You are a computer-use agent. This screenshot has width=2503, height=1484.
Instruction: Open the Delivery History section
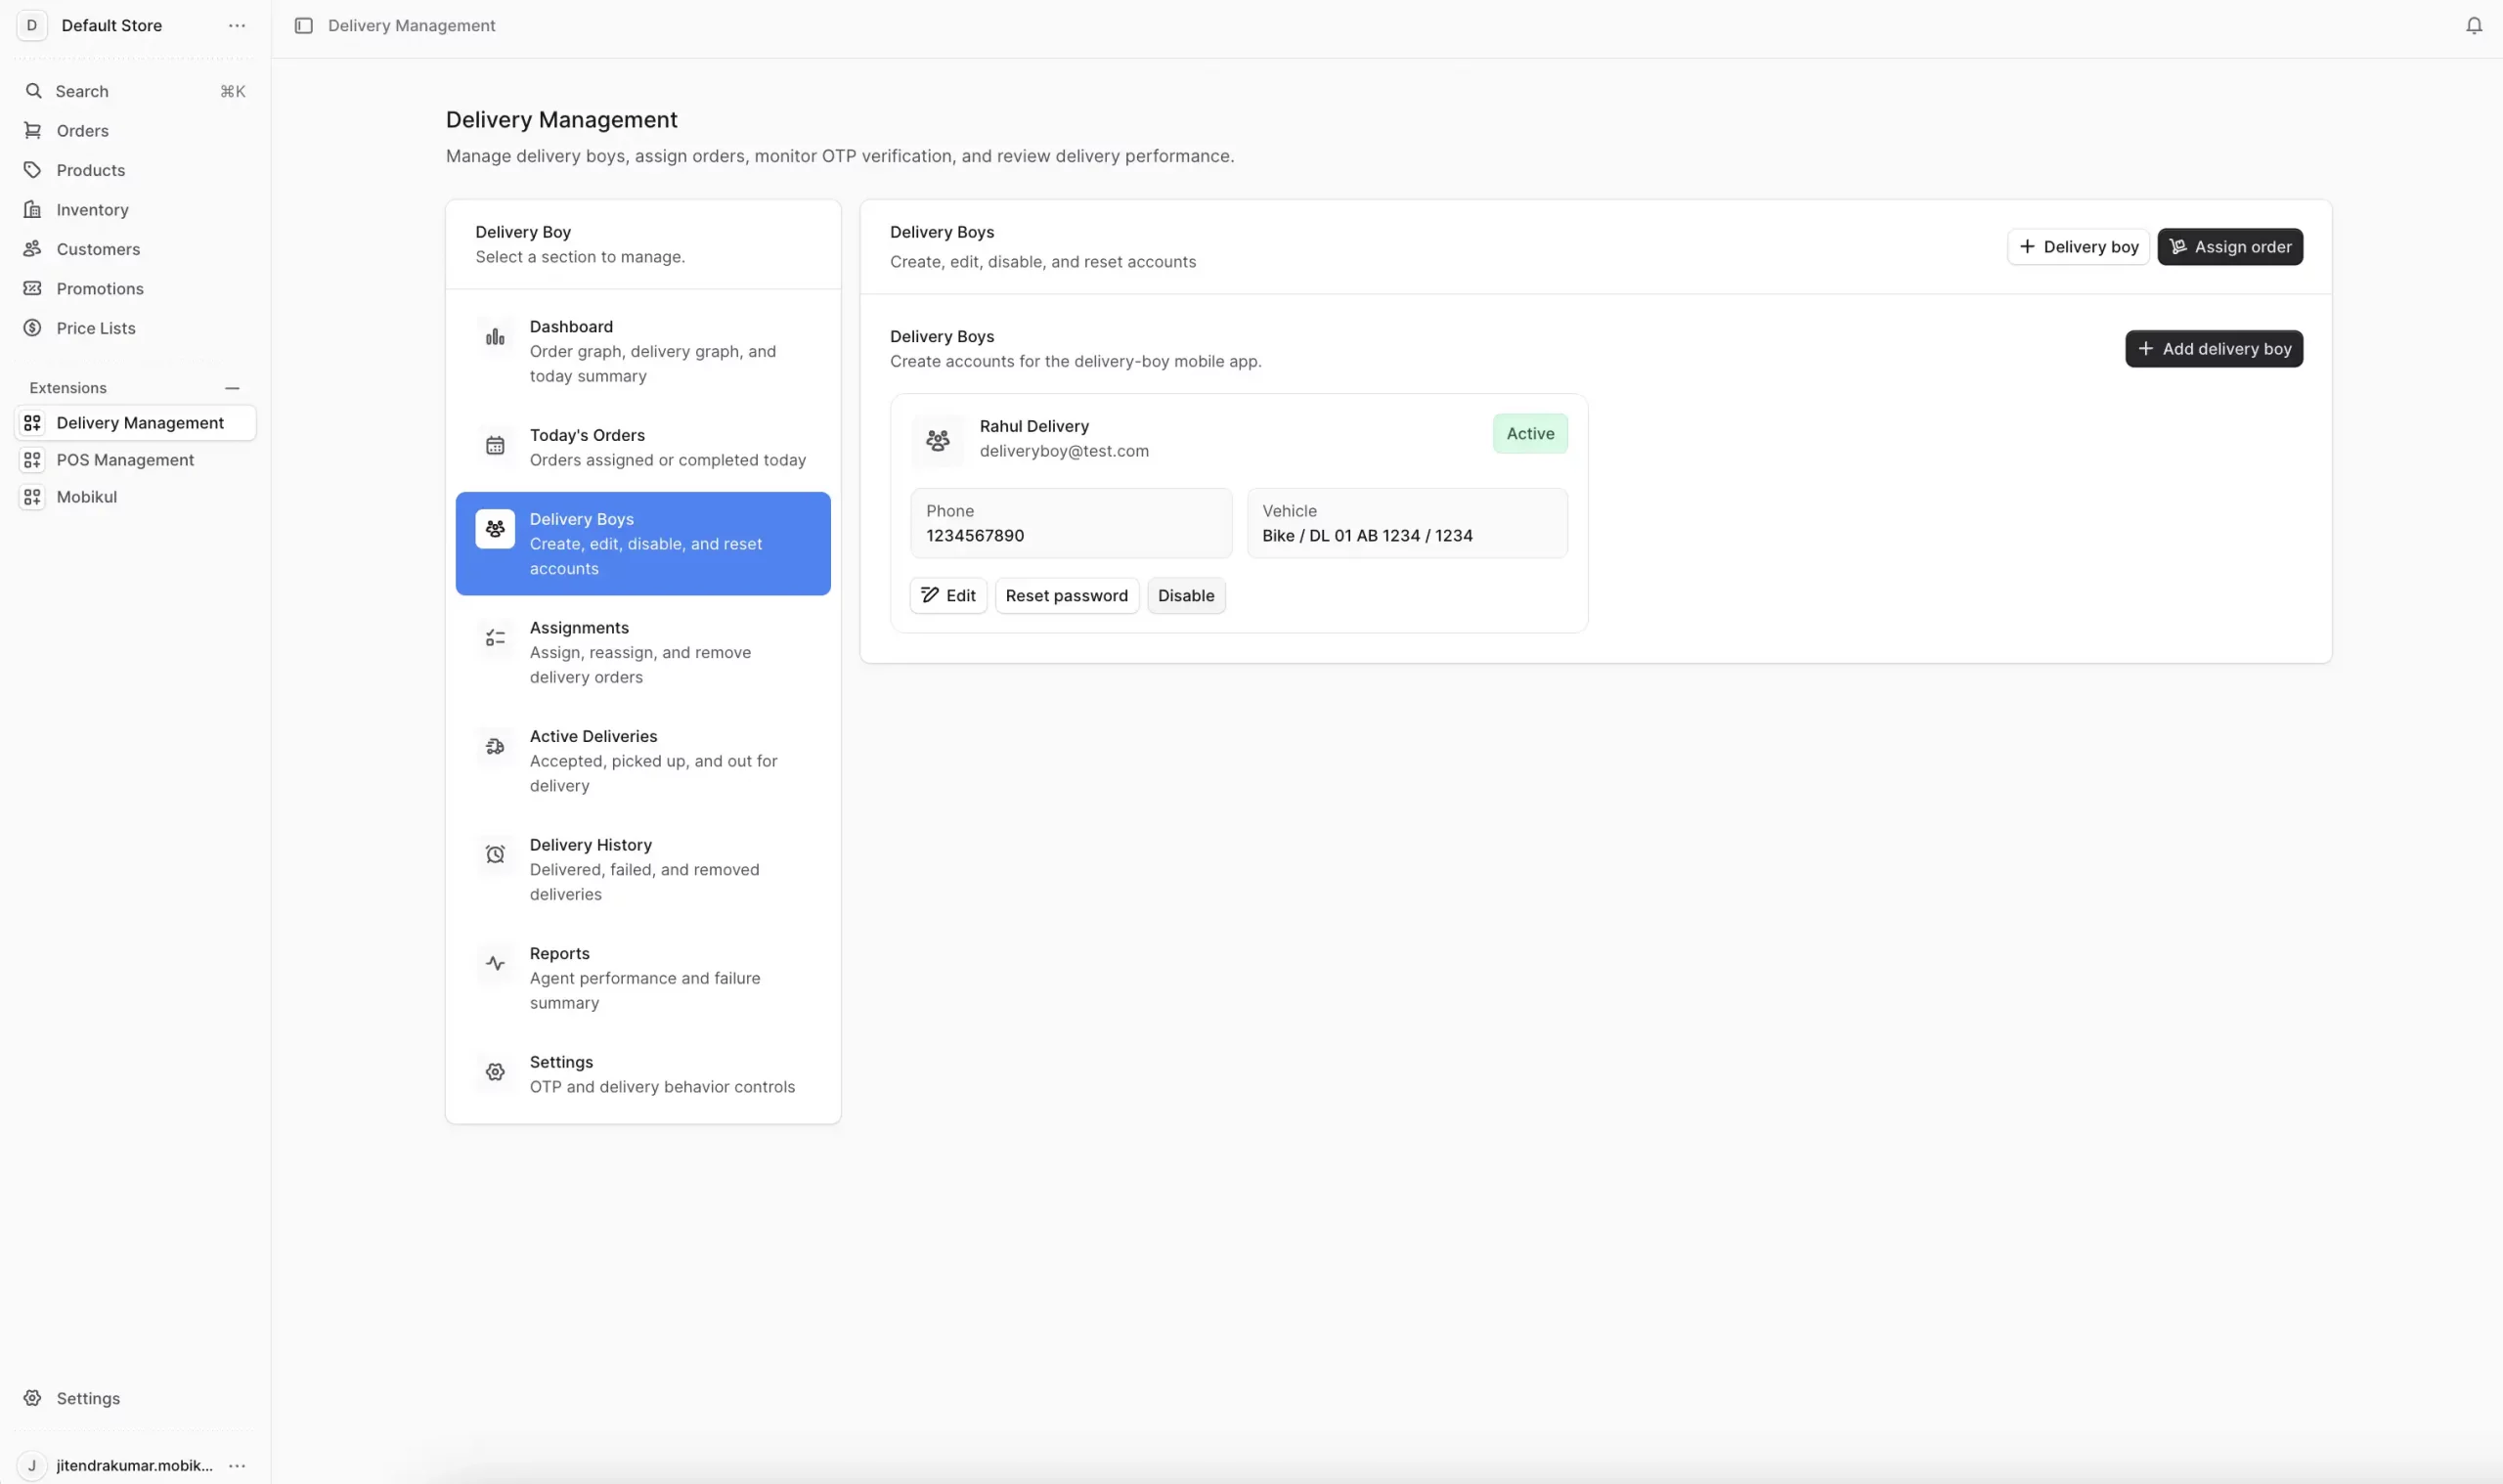[643, 869]
